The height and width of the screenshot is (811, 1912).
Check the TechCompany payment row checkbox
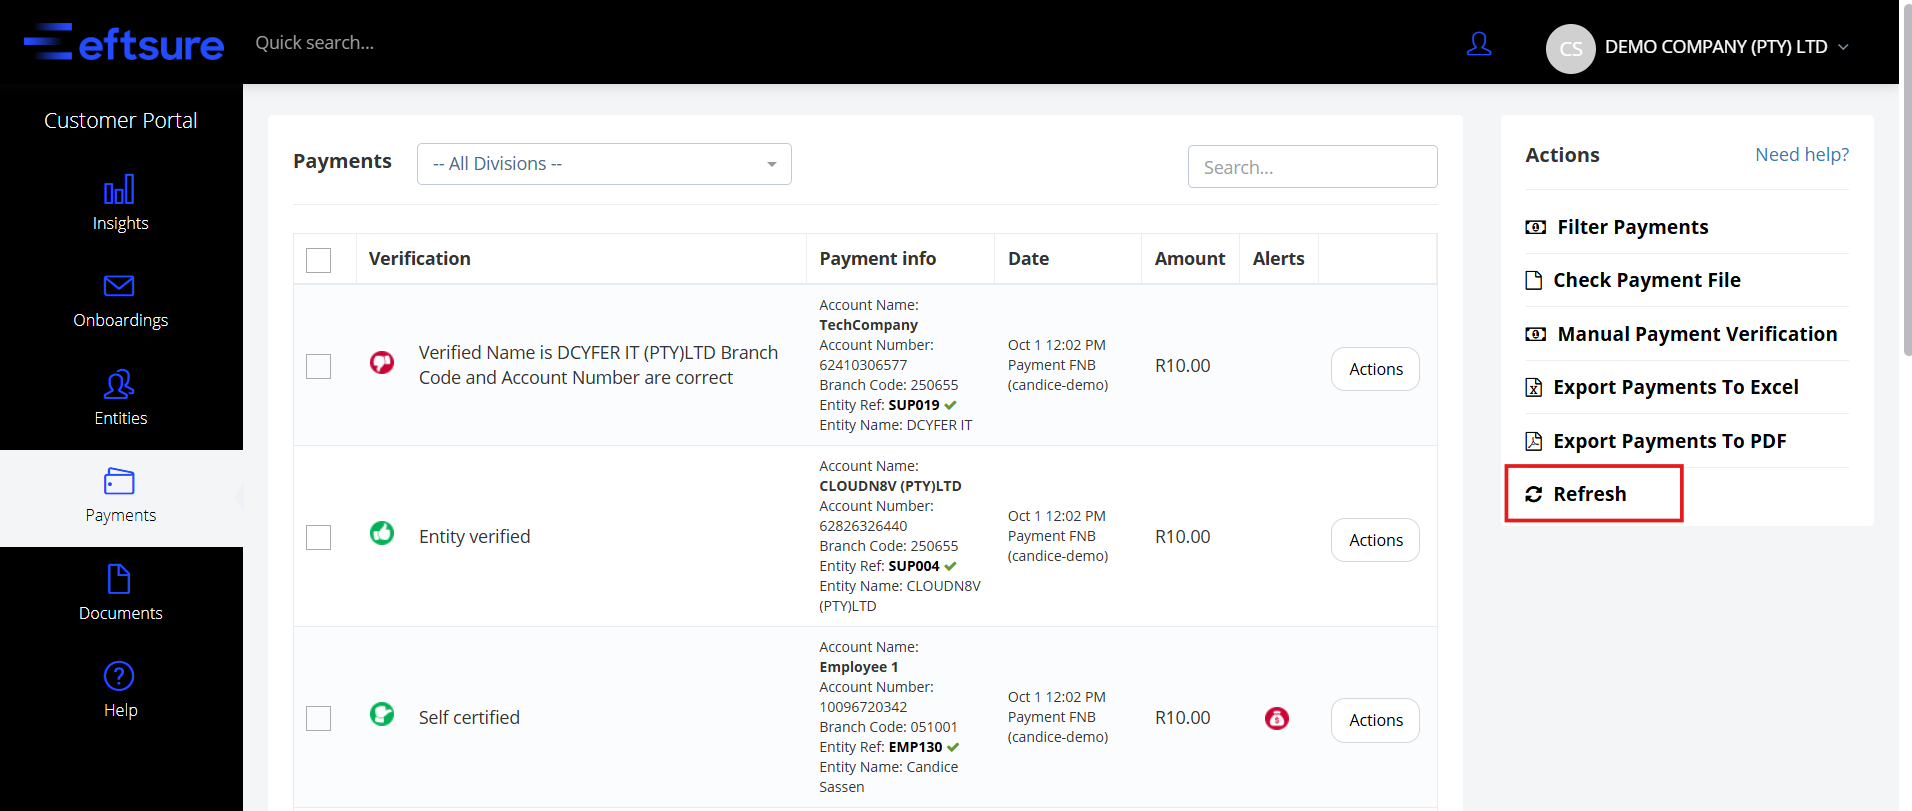(319, 367)
